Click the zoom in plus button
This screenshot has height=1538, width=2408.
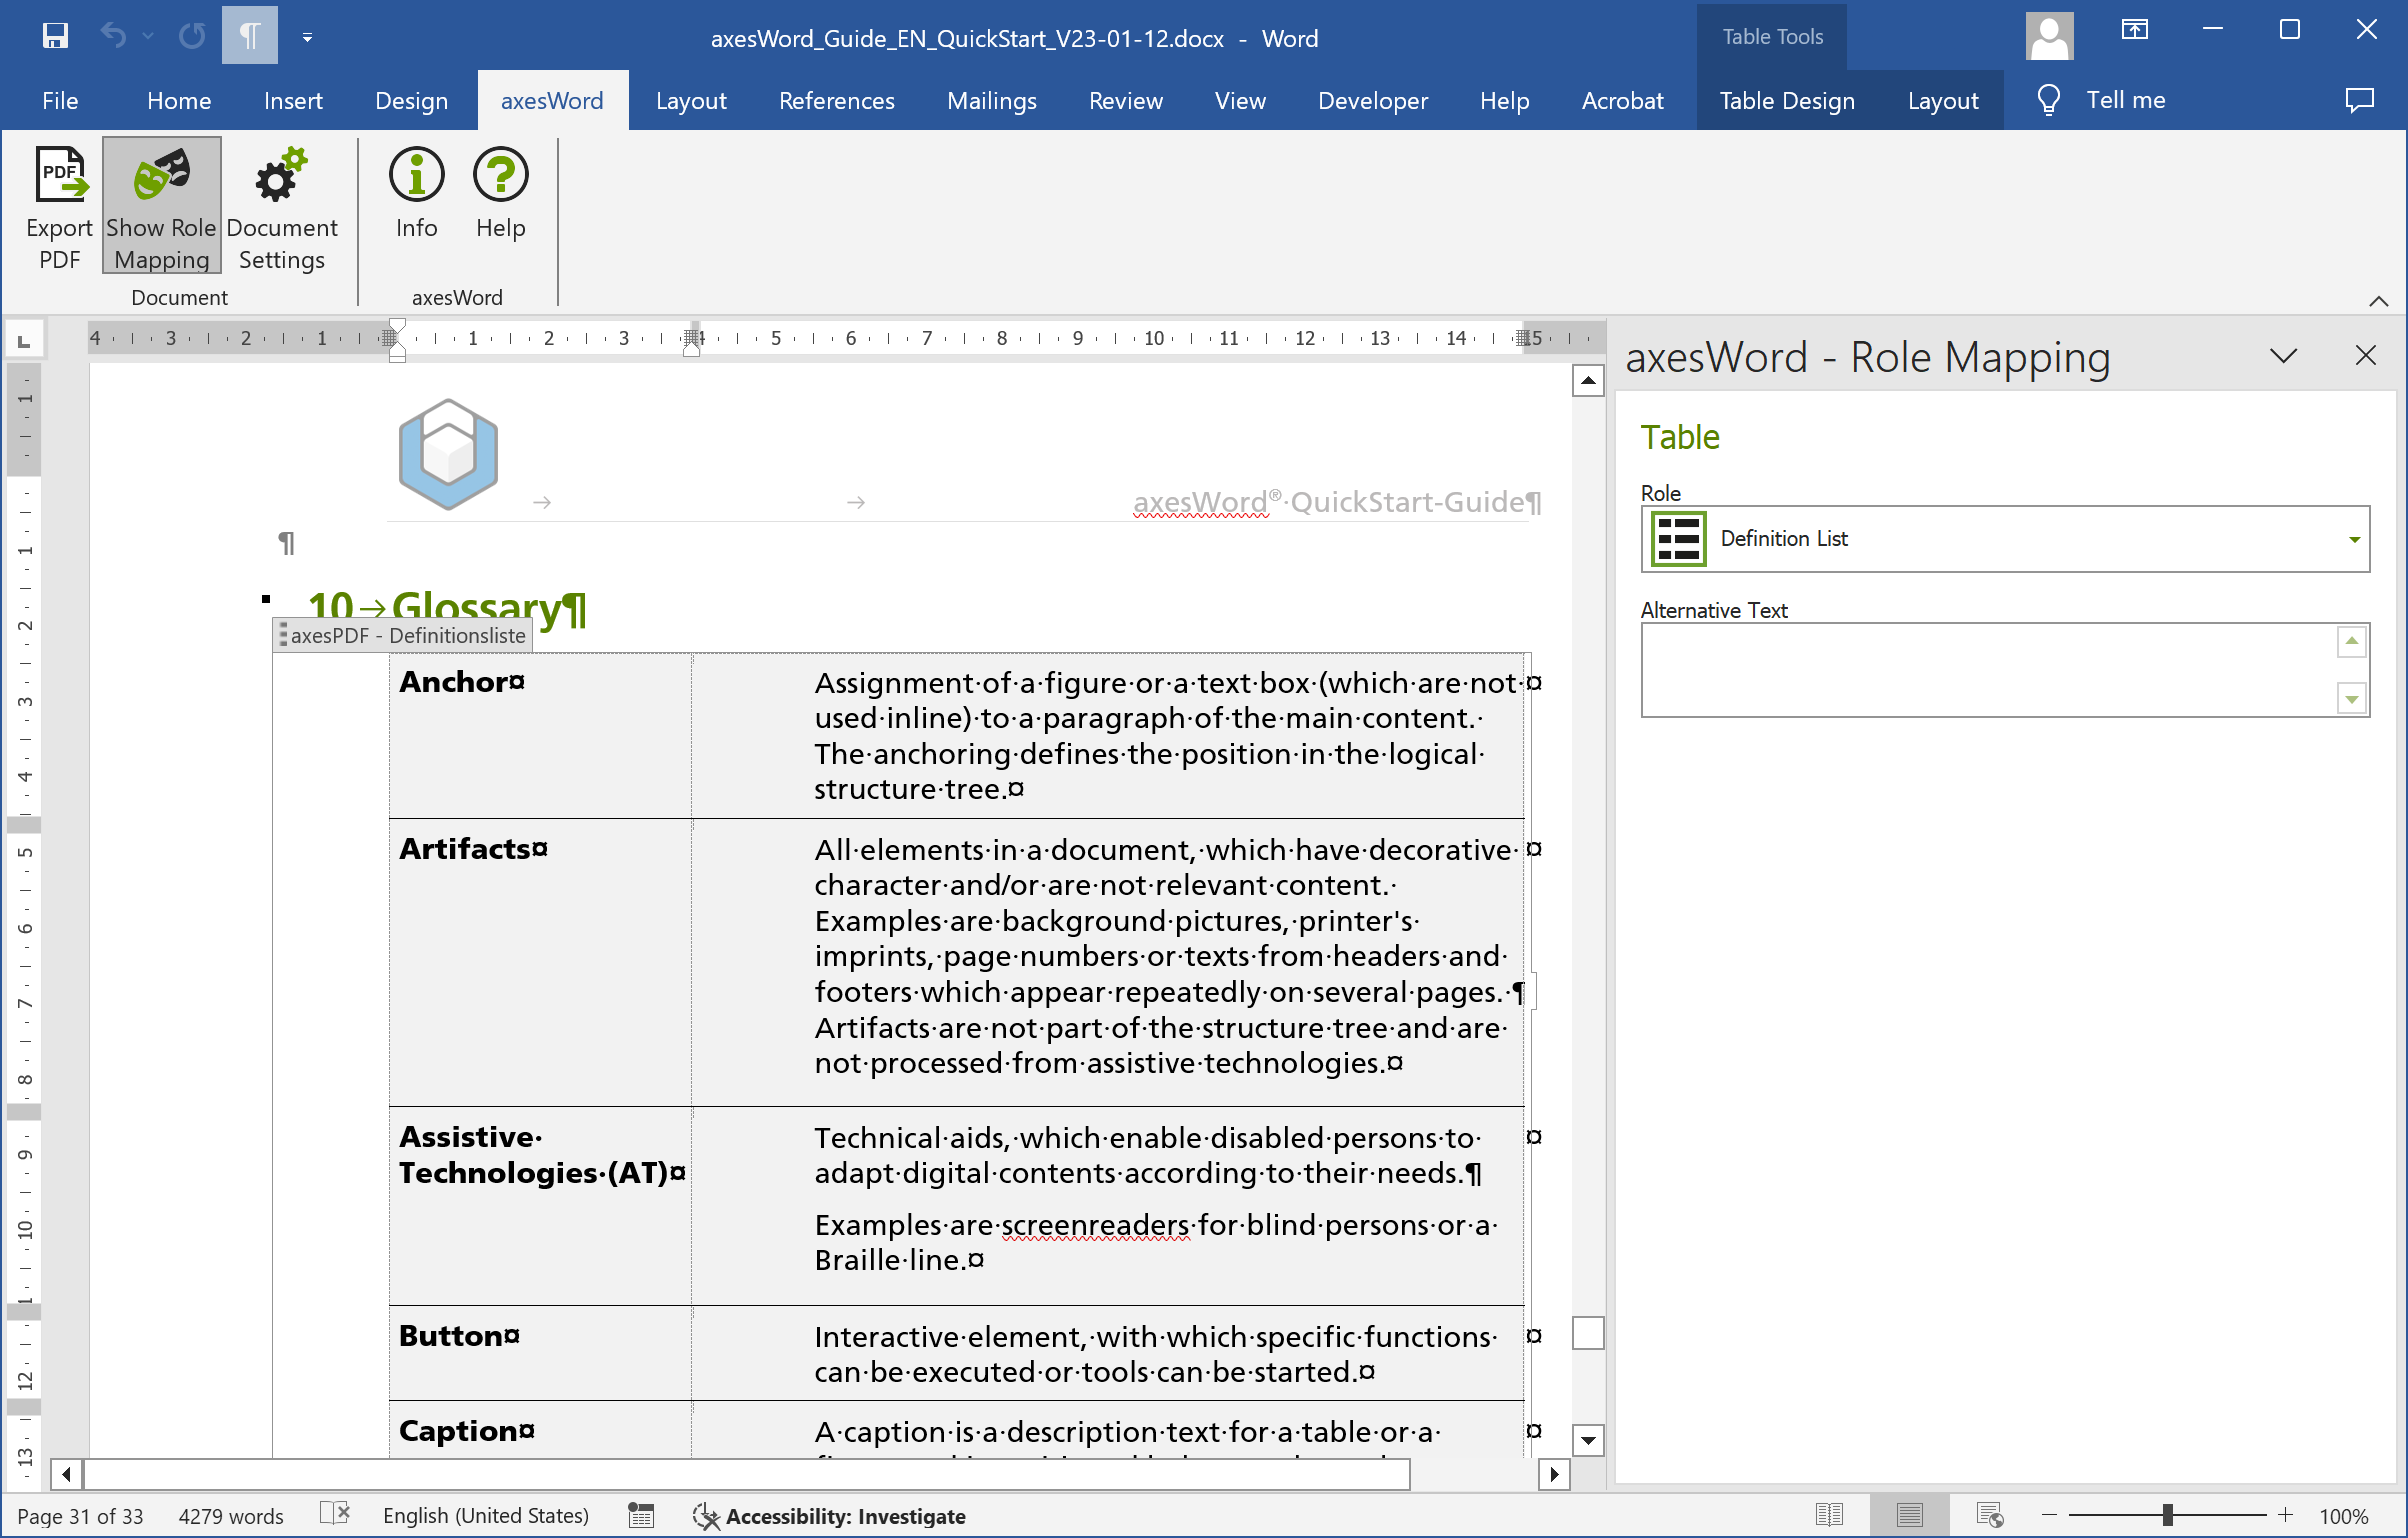pyautogui.click(x=2285, y=1516)
